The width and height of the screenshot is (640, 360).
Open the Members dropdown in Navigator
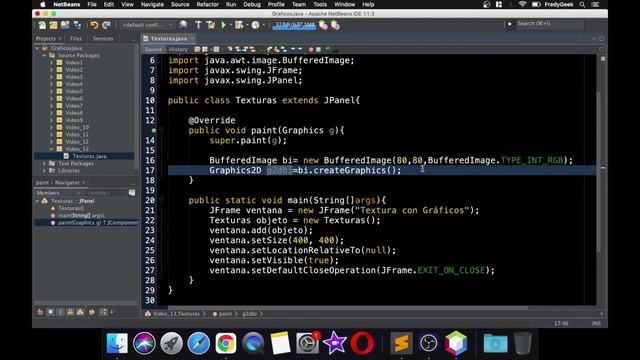58,193
